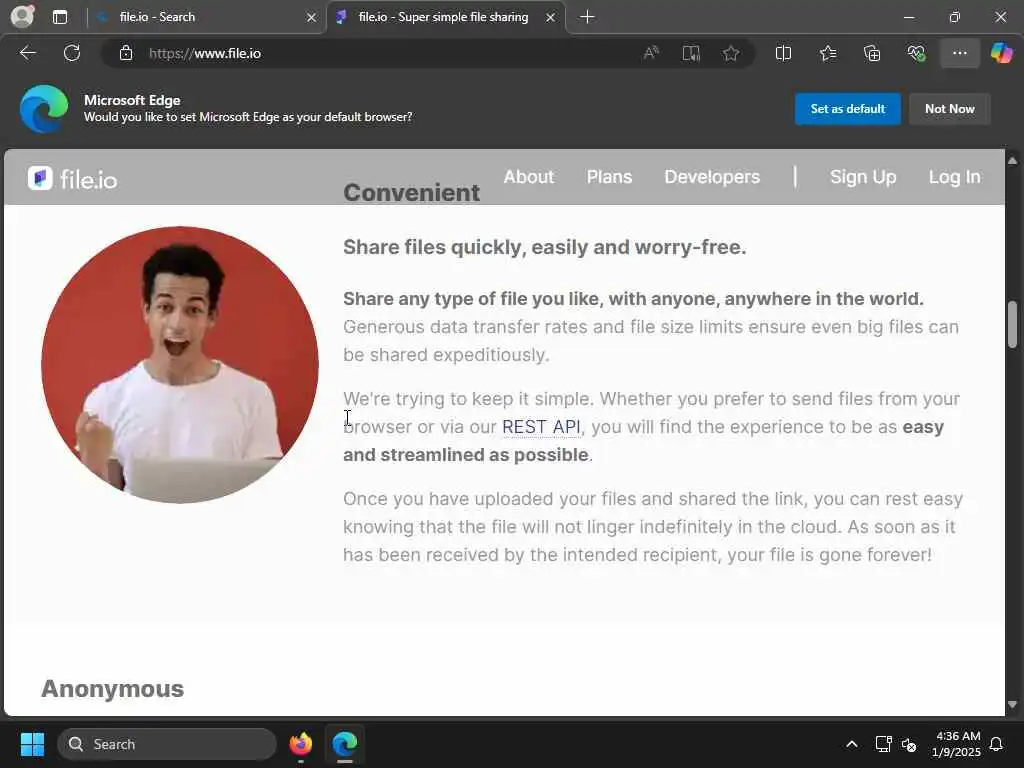This screenshot has width=1024, height=768.
Task: Click 'Share files quickly, easily and worry-free.' text
Action: point(545,247)
